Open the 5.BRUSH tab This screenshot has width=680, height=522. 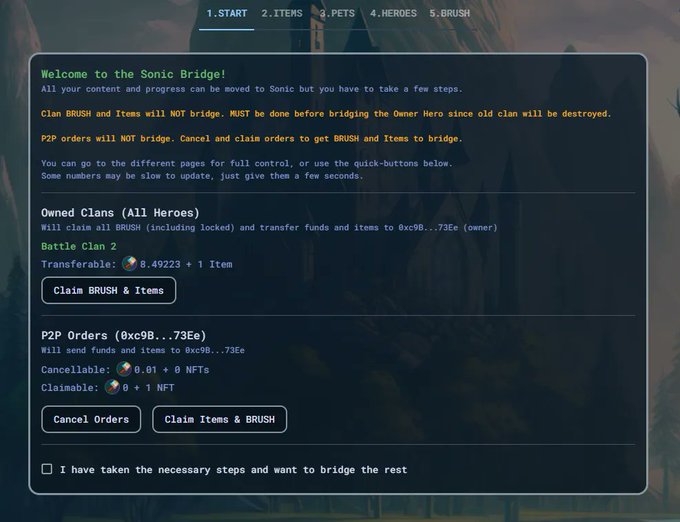point(449,13)
